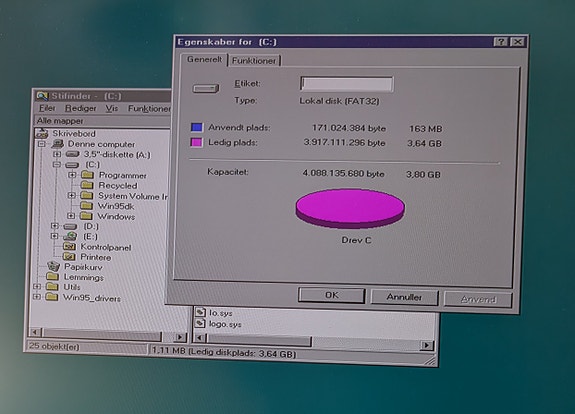Click the help question mark button
The height and width of the screenshot is (414, 575).
tap(500, 42)
